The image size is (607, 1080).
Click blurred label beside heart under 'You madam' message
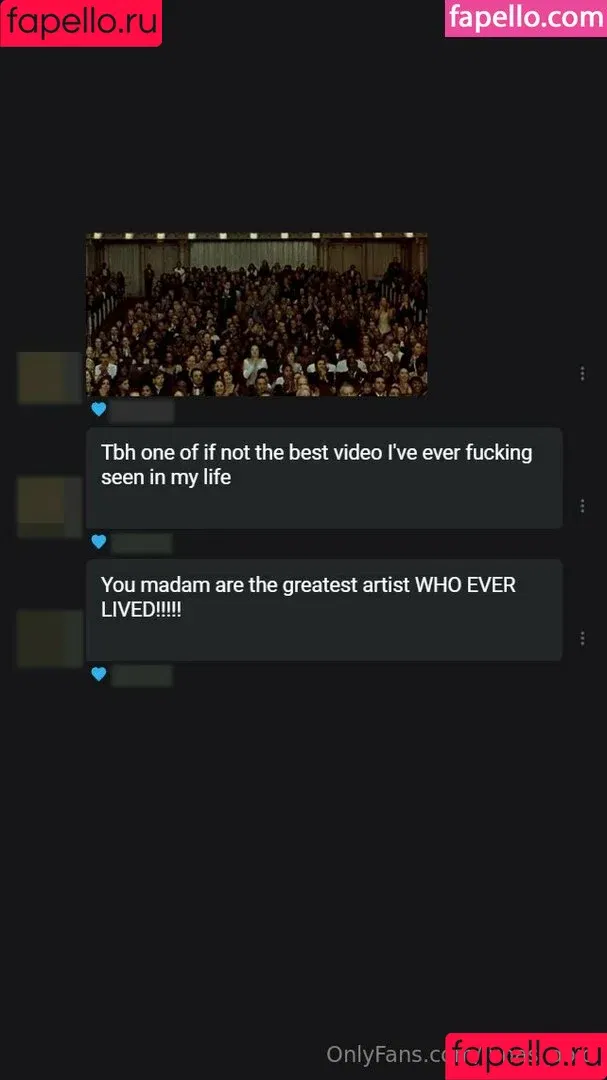[x=141, y=675]
